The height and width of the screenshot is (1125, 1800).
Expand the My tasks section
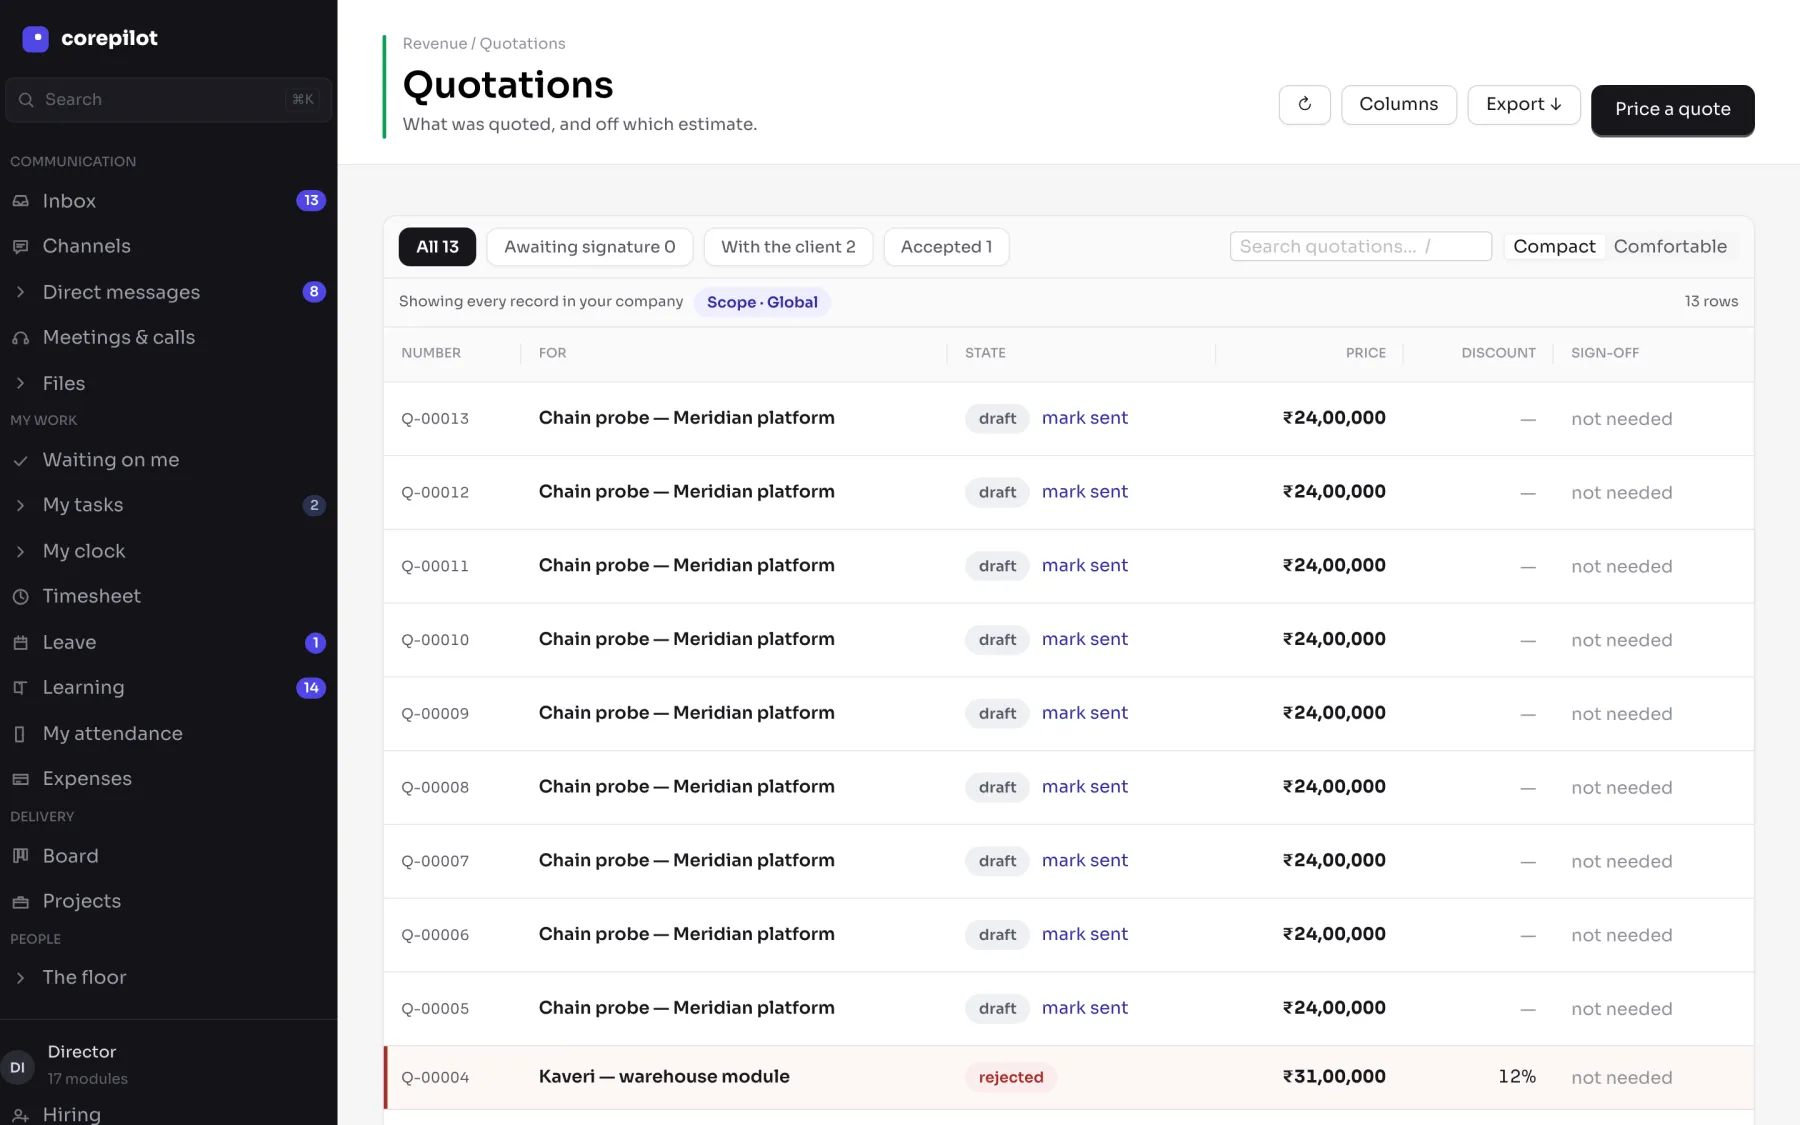[20, 505]
